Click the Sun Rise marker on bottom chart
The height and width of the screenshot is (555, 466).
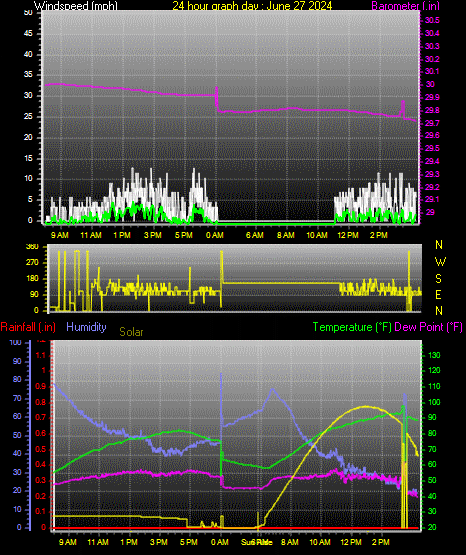tap(257, 542)
